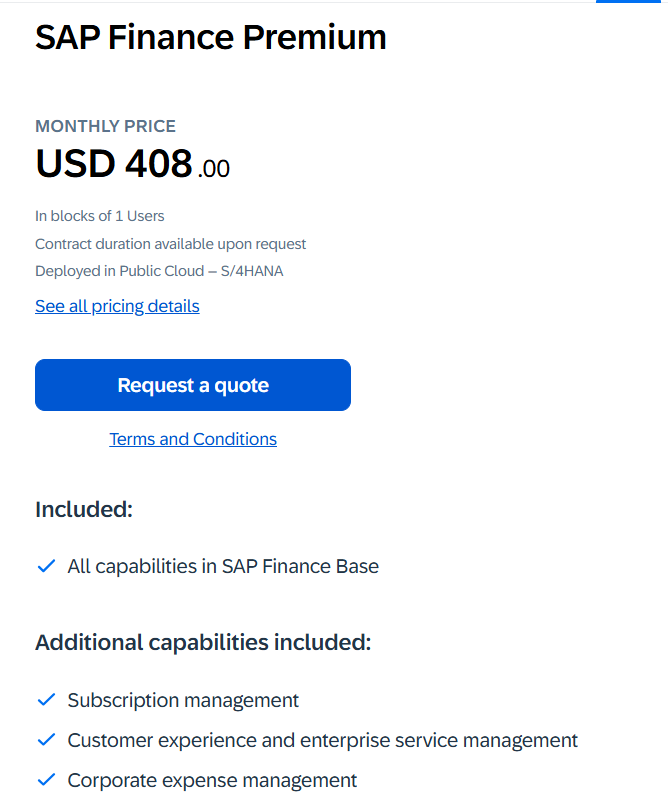Click the SAP Finance Premium heading
The height and width of the screenshot is (801, 668).
(210, 38)
